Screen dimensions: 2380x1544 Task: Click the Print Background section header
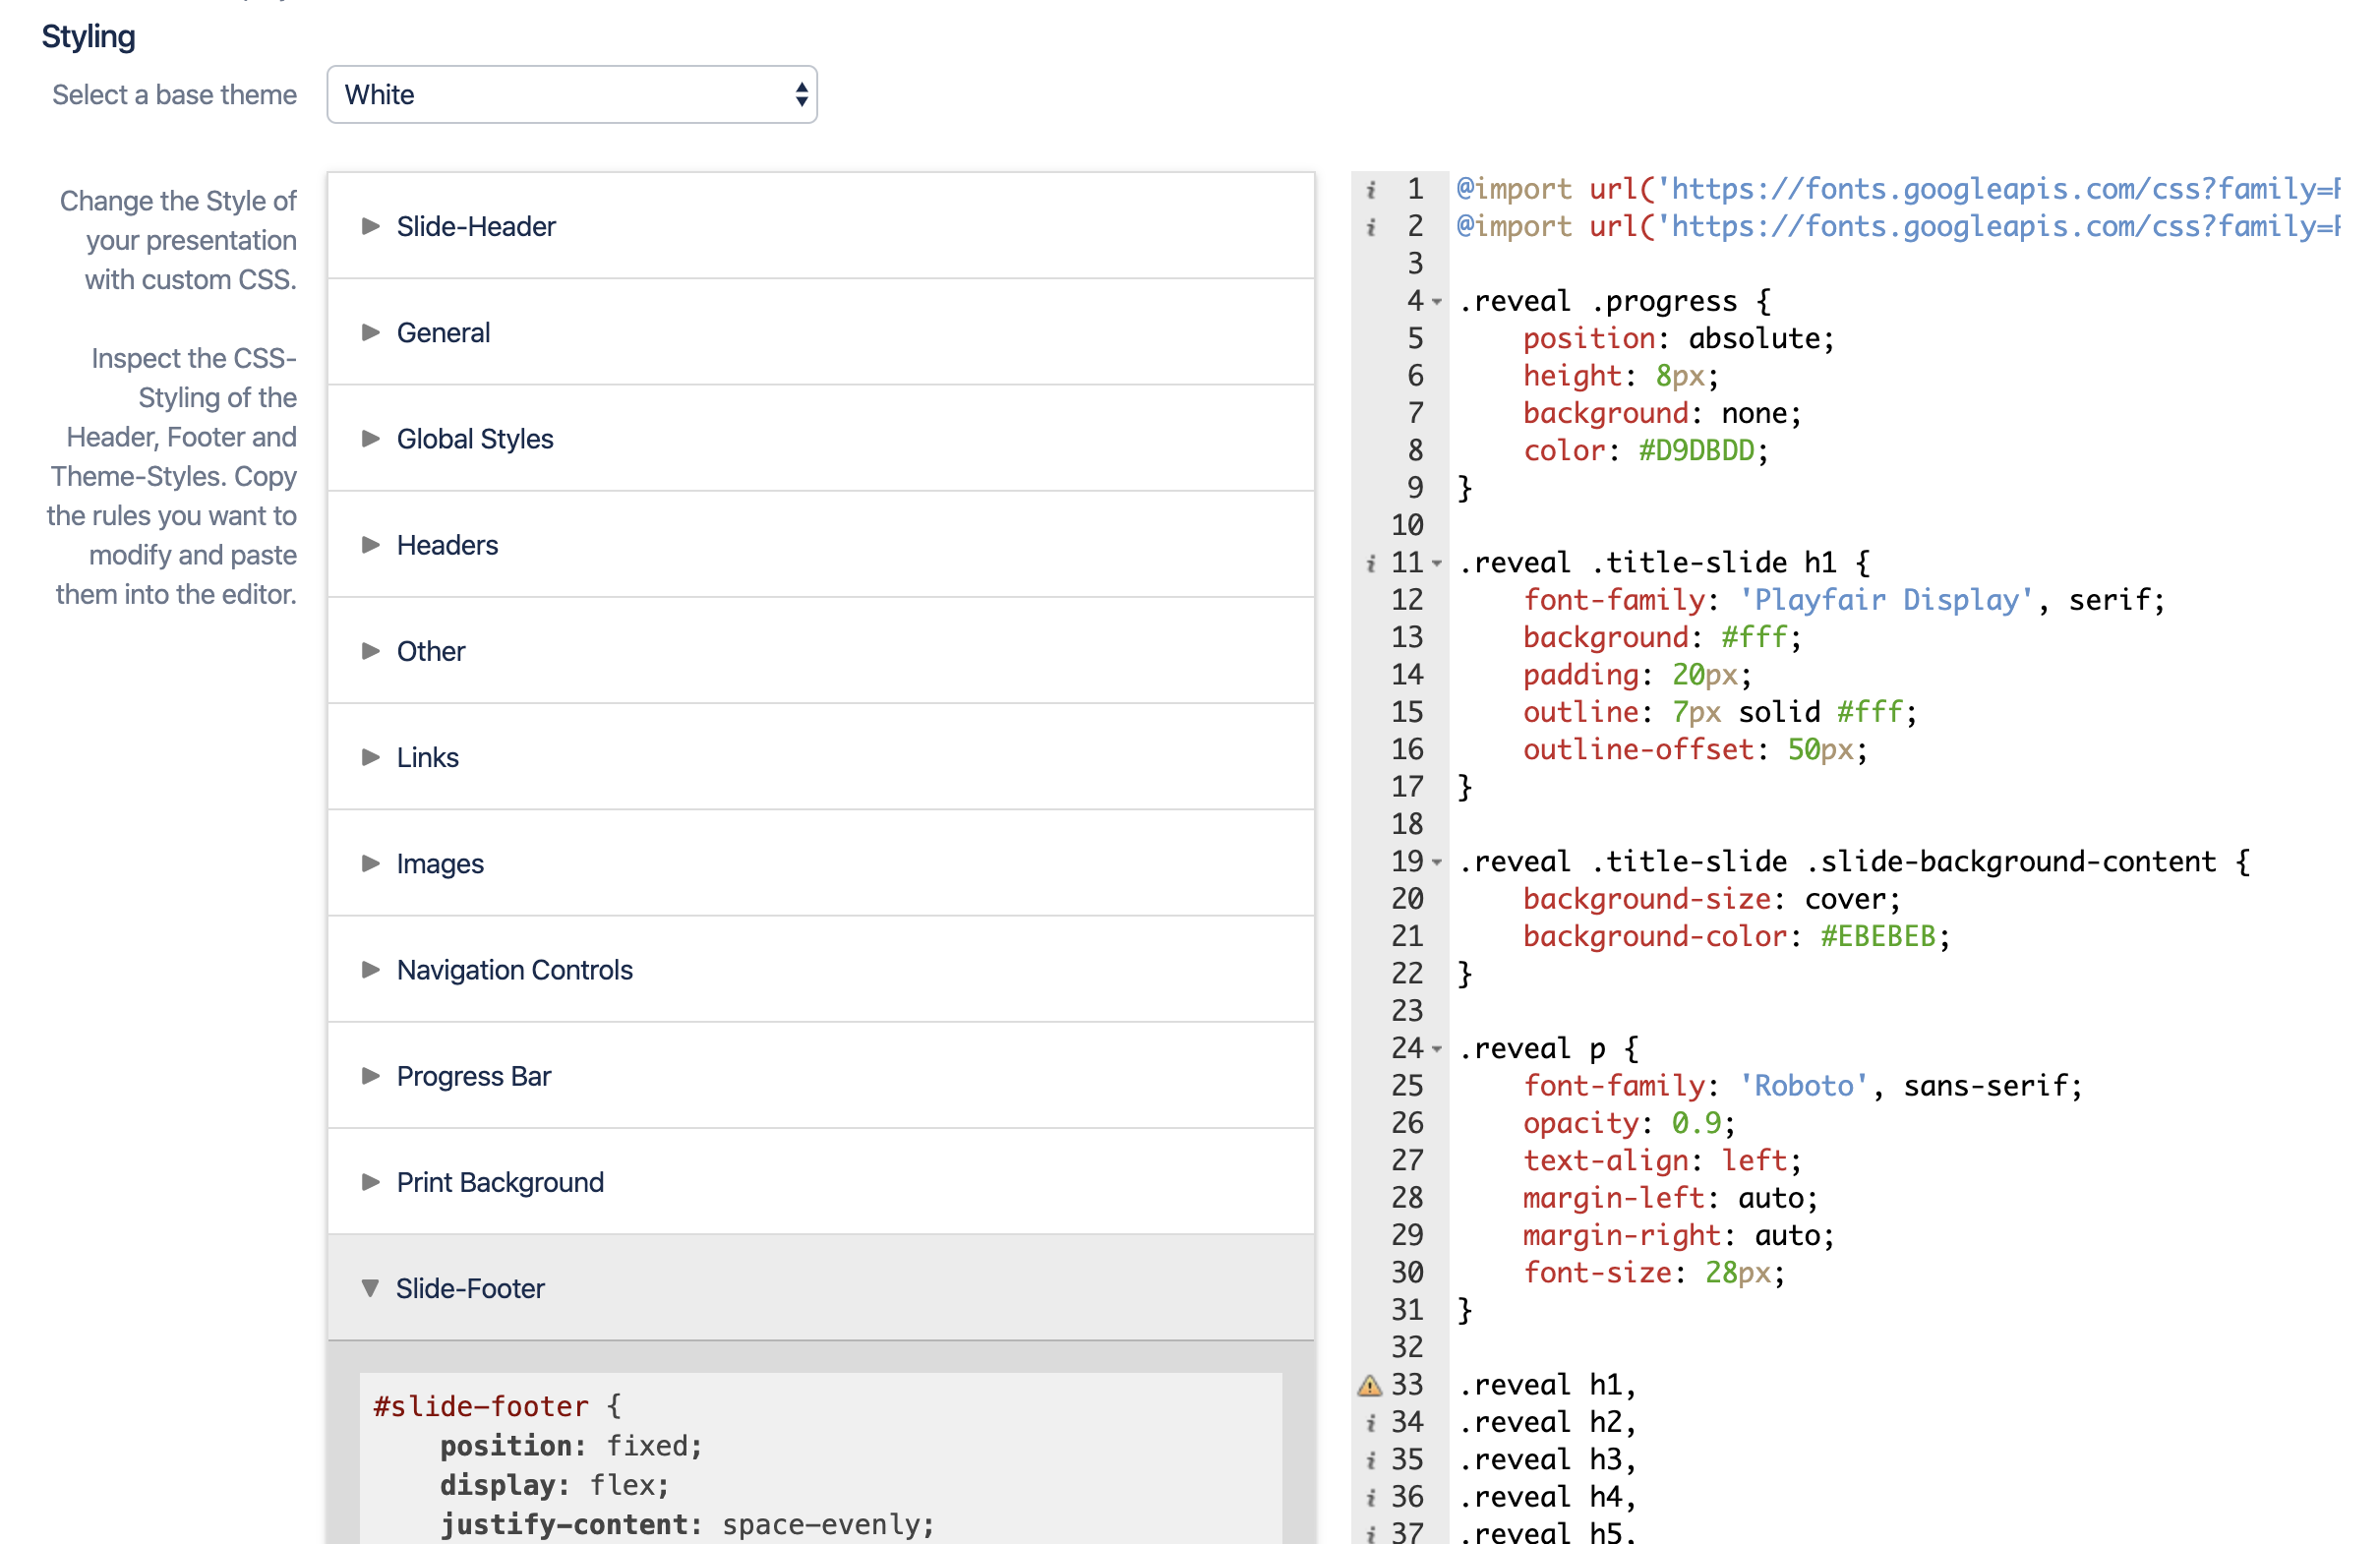(x=500, y=1182)
